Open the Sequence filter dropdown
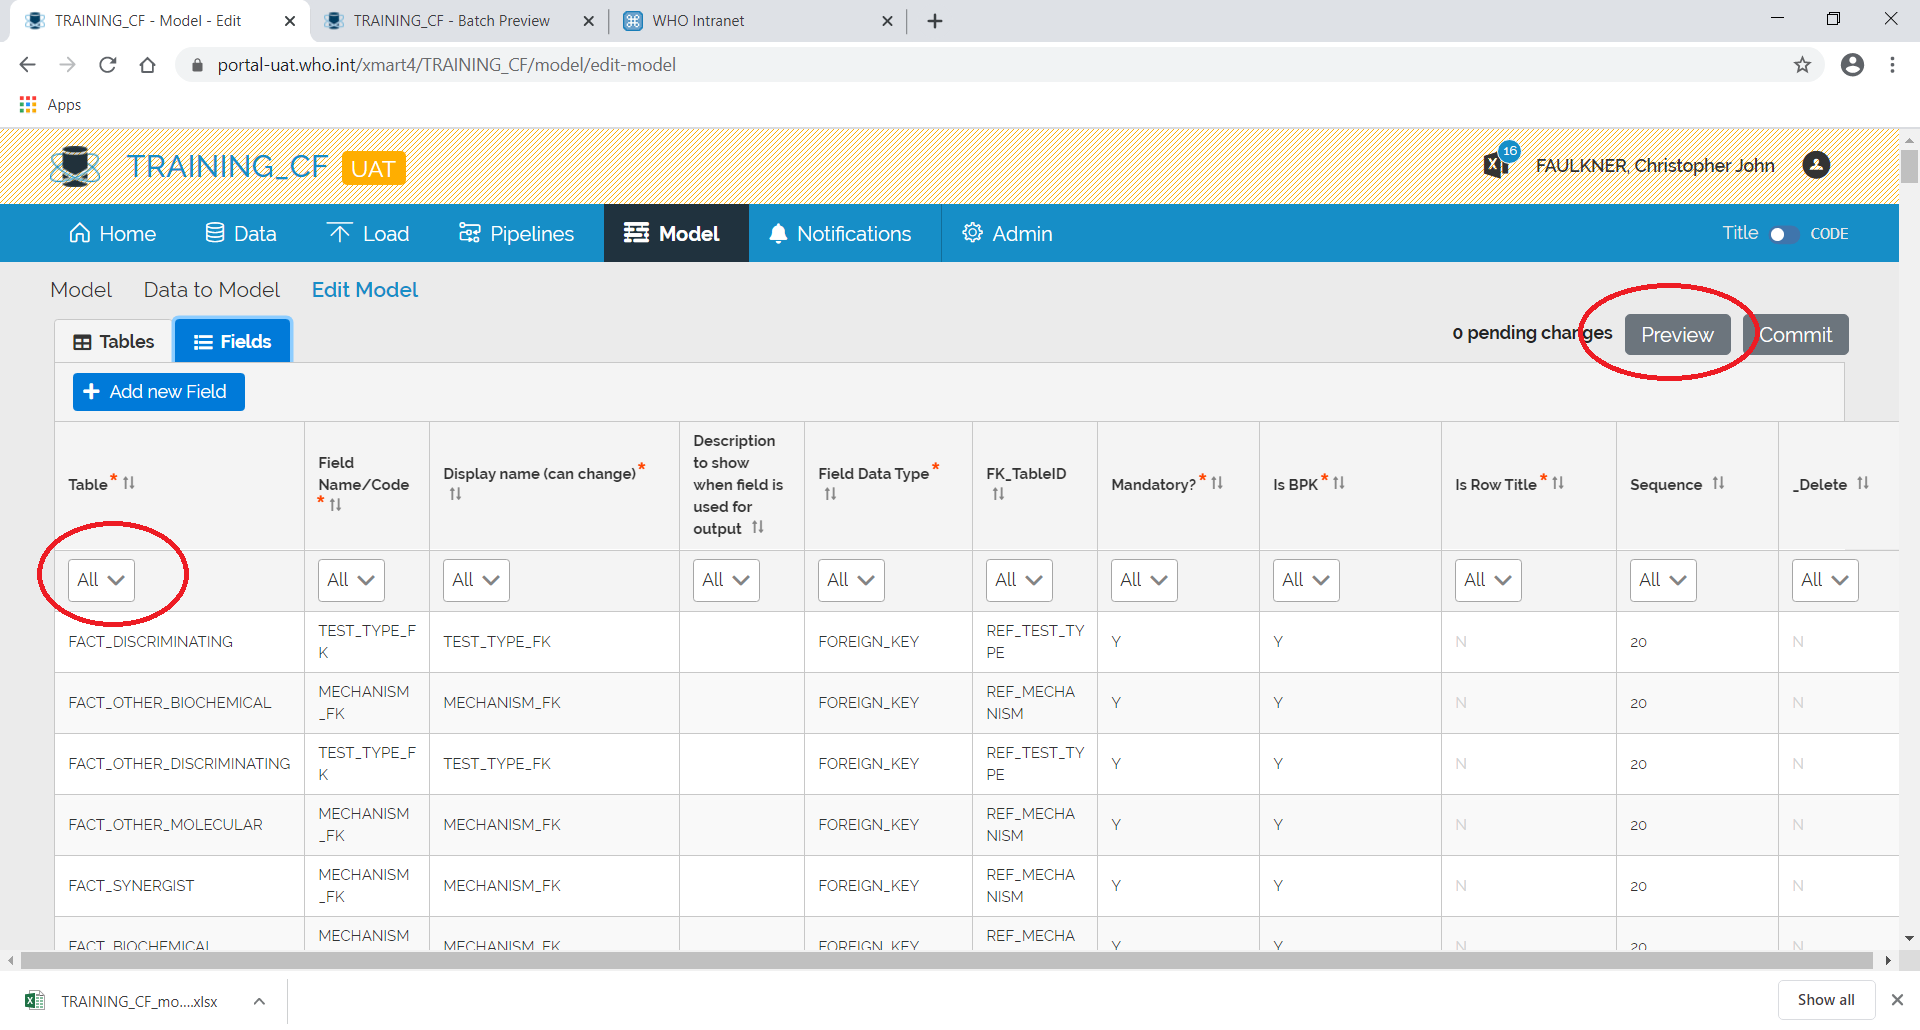Screen dimensions: 1920x1030 tap(1663, 580)
